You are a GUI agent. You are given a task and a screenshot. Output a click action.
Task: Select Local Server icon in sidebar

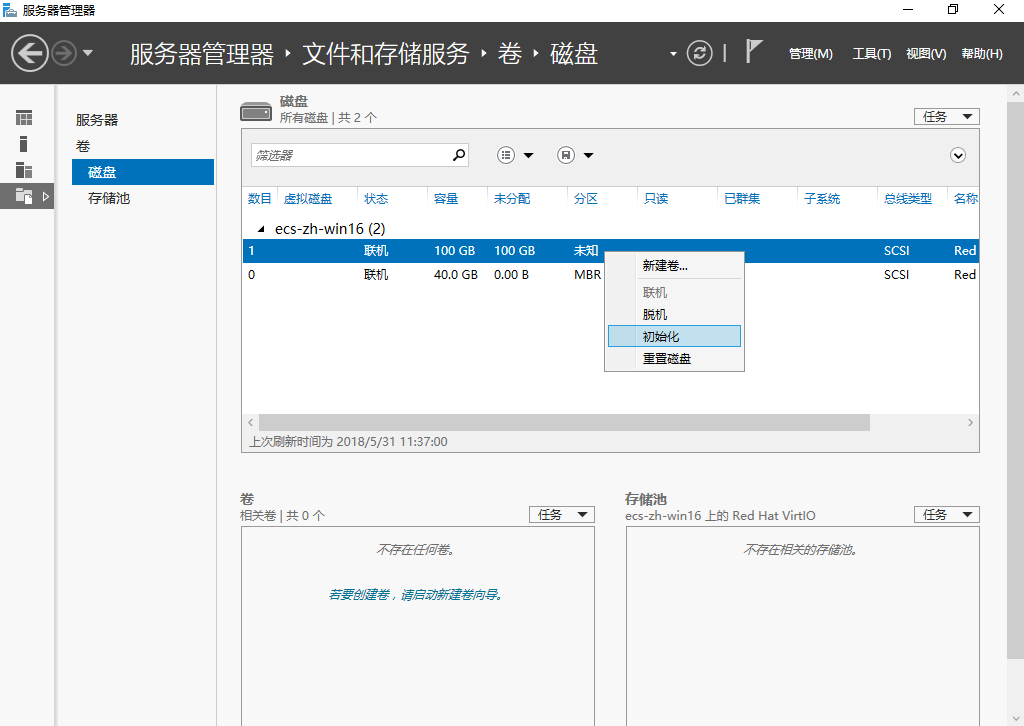(x=24, y=144)
